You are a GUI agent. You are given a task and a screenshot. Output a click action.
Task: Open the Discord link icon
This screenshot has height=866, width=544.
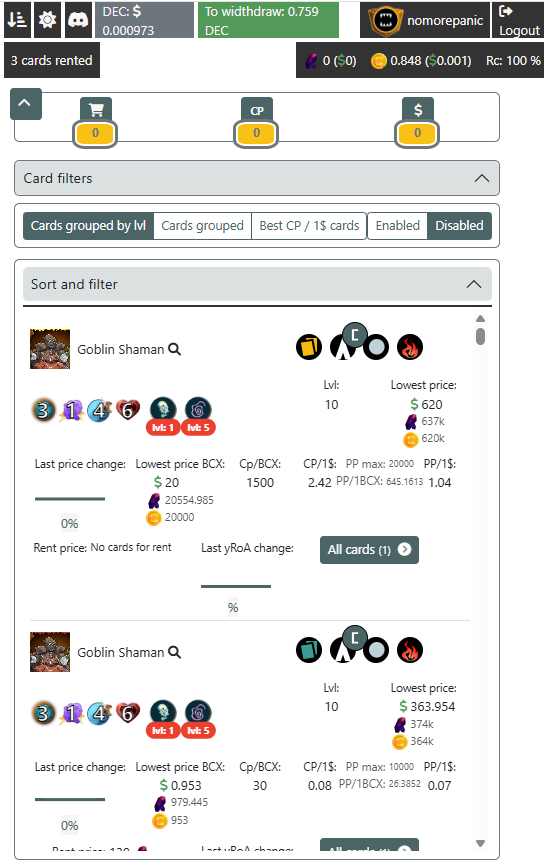click(x=78, y=20)
